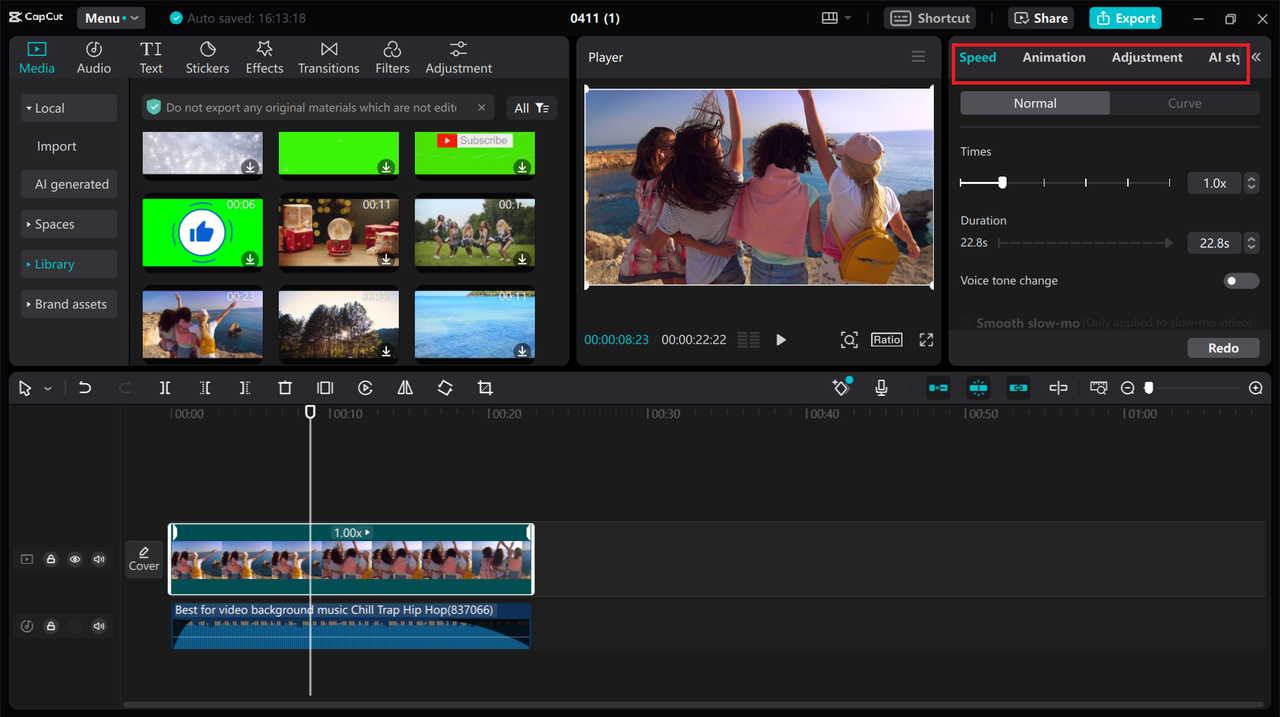Open the All filter dropdown

[x=531, y=108]
